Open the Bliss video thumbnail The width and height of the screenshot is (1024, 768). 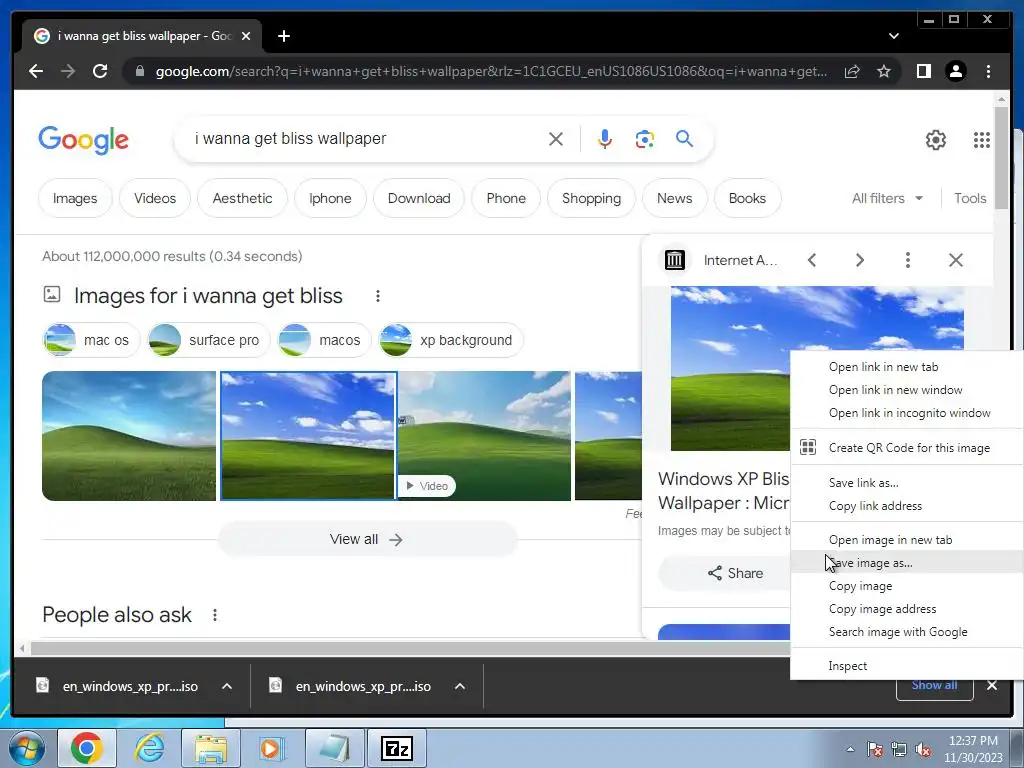coord(485,436)
